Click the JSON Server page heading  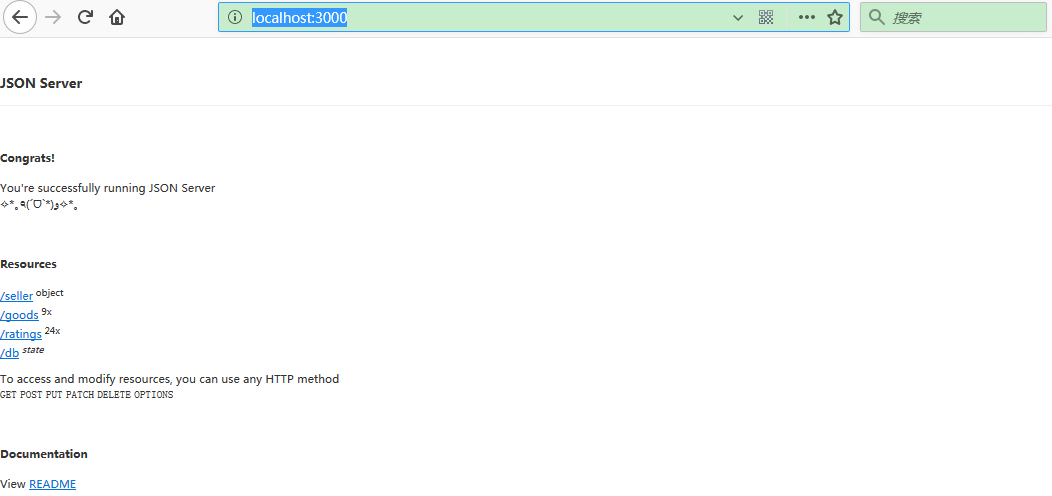41,84
